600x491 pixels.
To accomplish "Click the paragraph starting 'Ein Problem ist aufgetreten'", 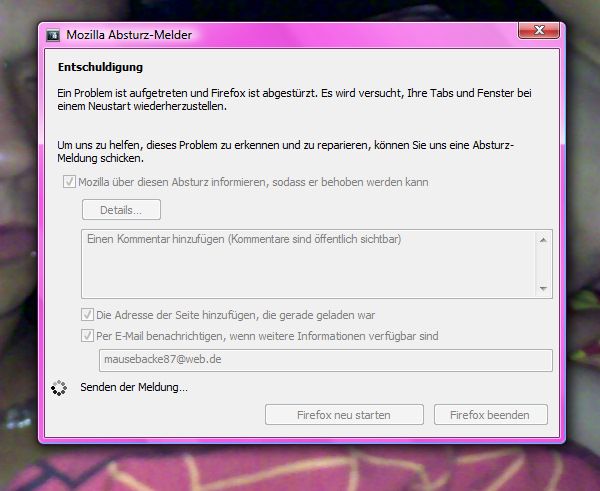I will point(294,100).
